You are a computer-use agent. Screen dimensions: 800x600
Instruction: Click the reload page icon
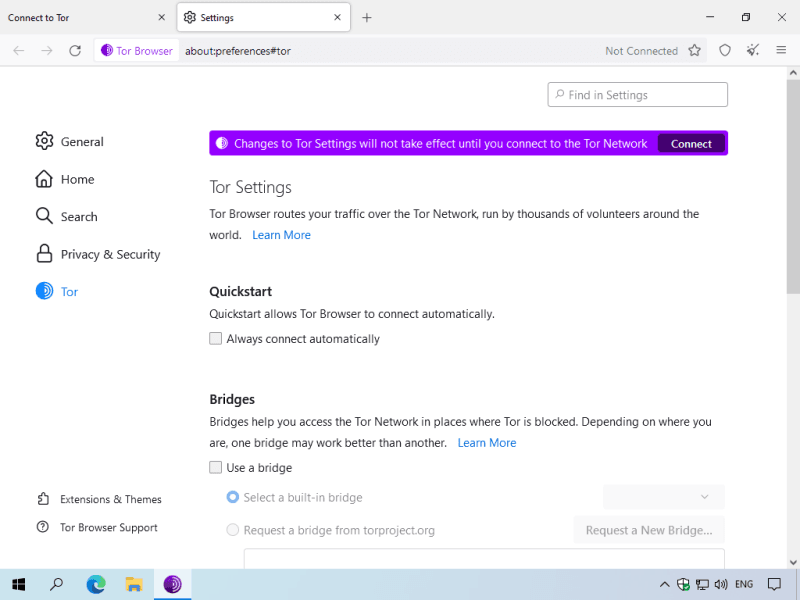pyautogui.click(x=74, y=51)
